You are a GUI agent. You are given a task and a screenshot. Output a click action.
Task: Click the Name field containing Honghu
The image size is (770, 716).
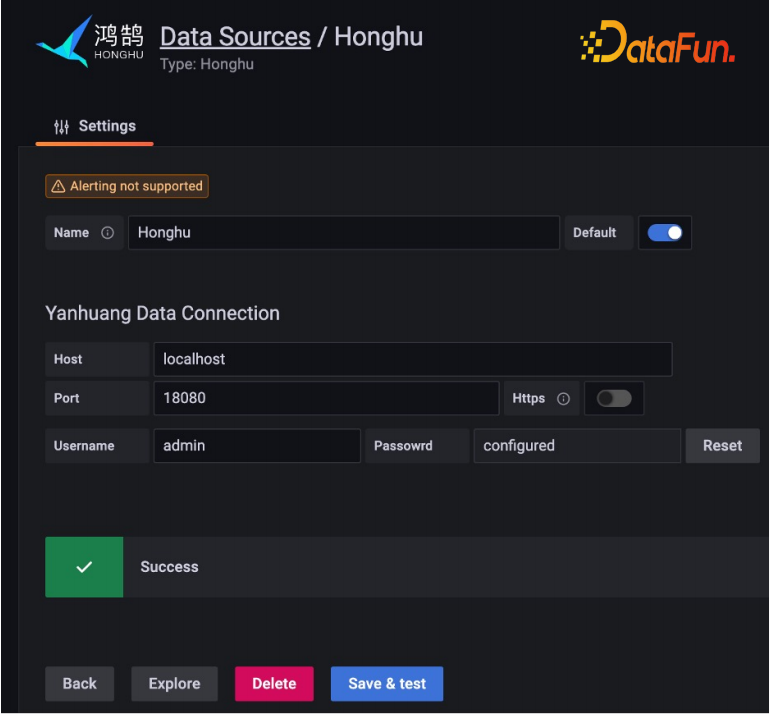[x=343, y=233]
